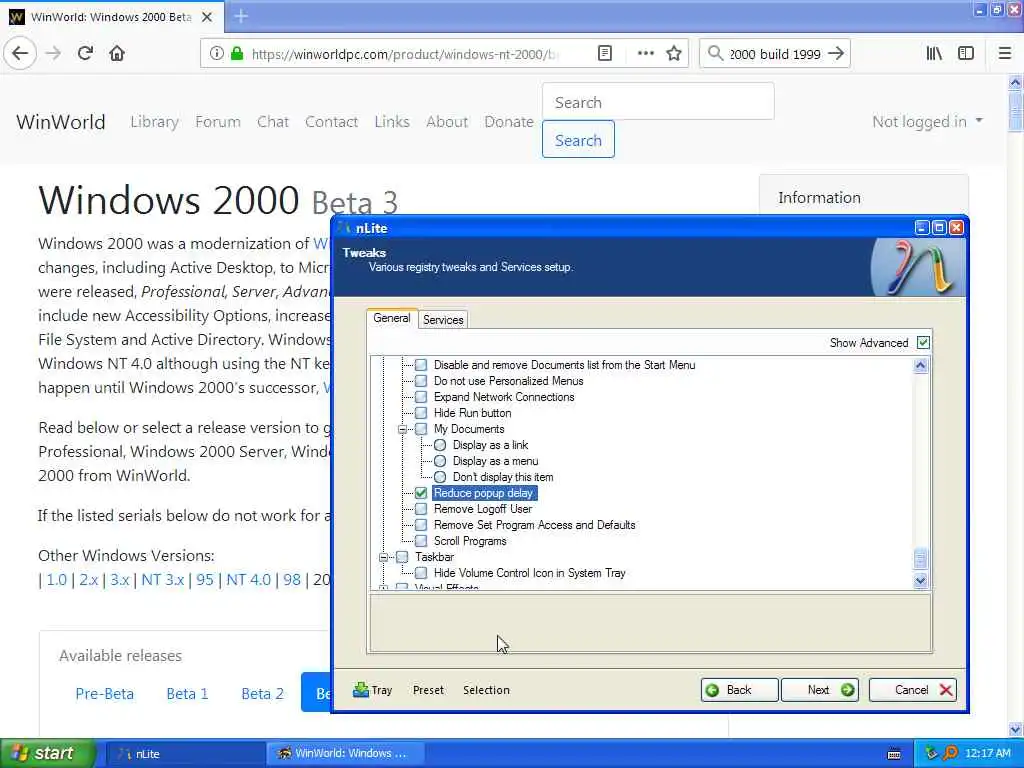Switch to nLite taskbar button
The height and width of the screenshot is (768, 1024).
pos(185,754)
